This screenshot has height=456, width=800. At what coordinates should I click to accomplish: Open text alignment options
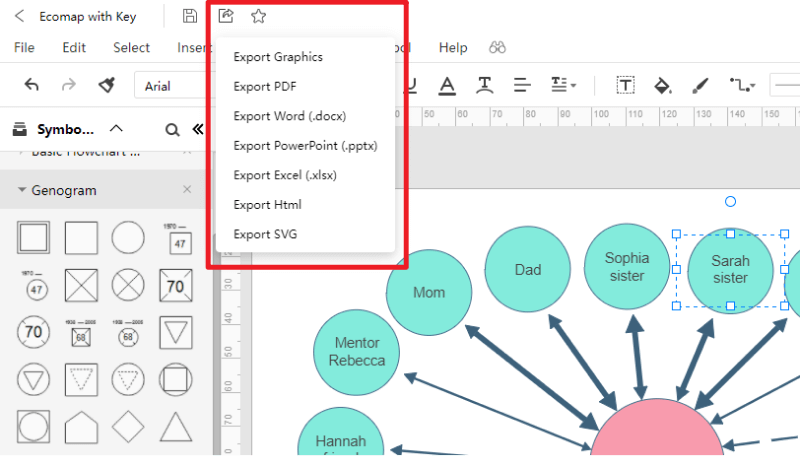click(522, 85)
